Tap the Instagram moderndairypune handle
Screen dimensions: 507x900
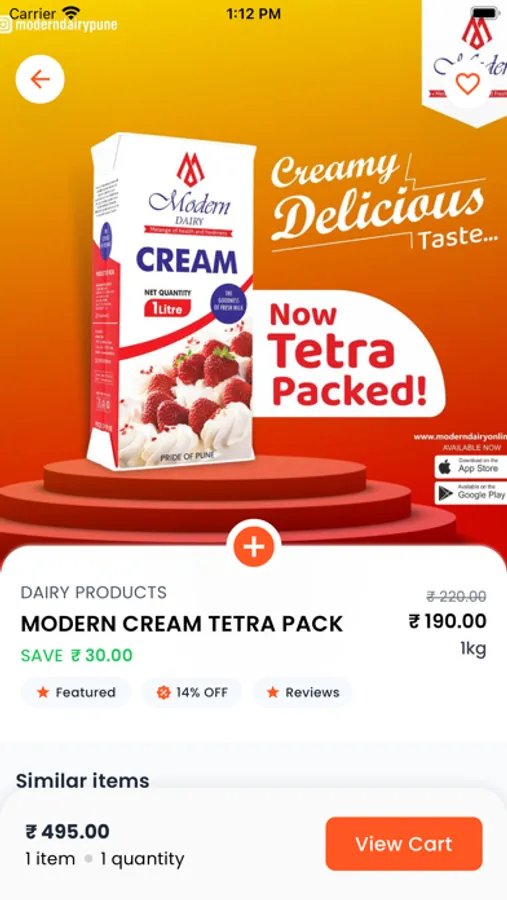point(59,25)
